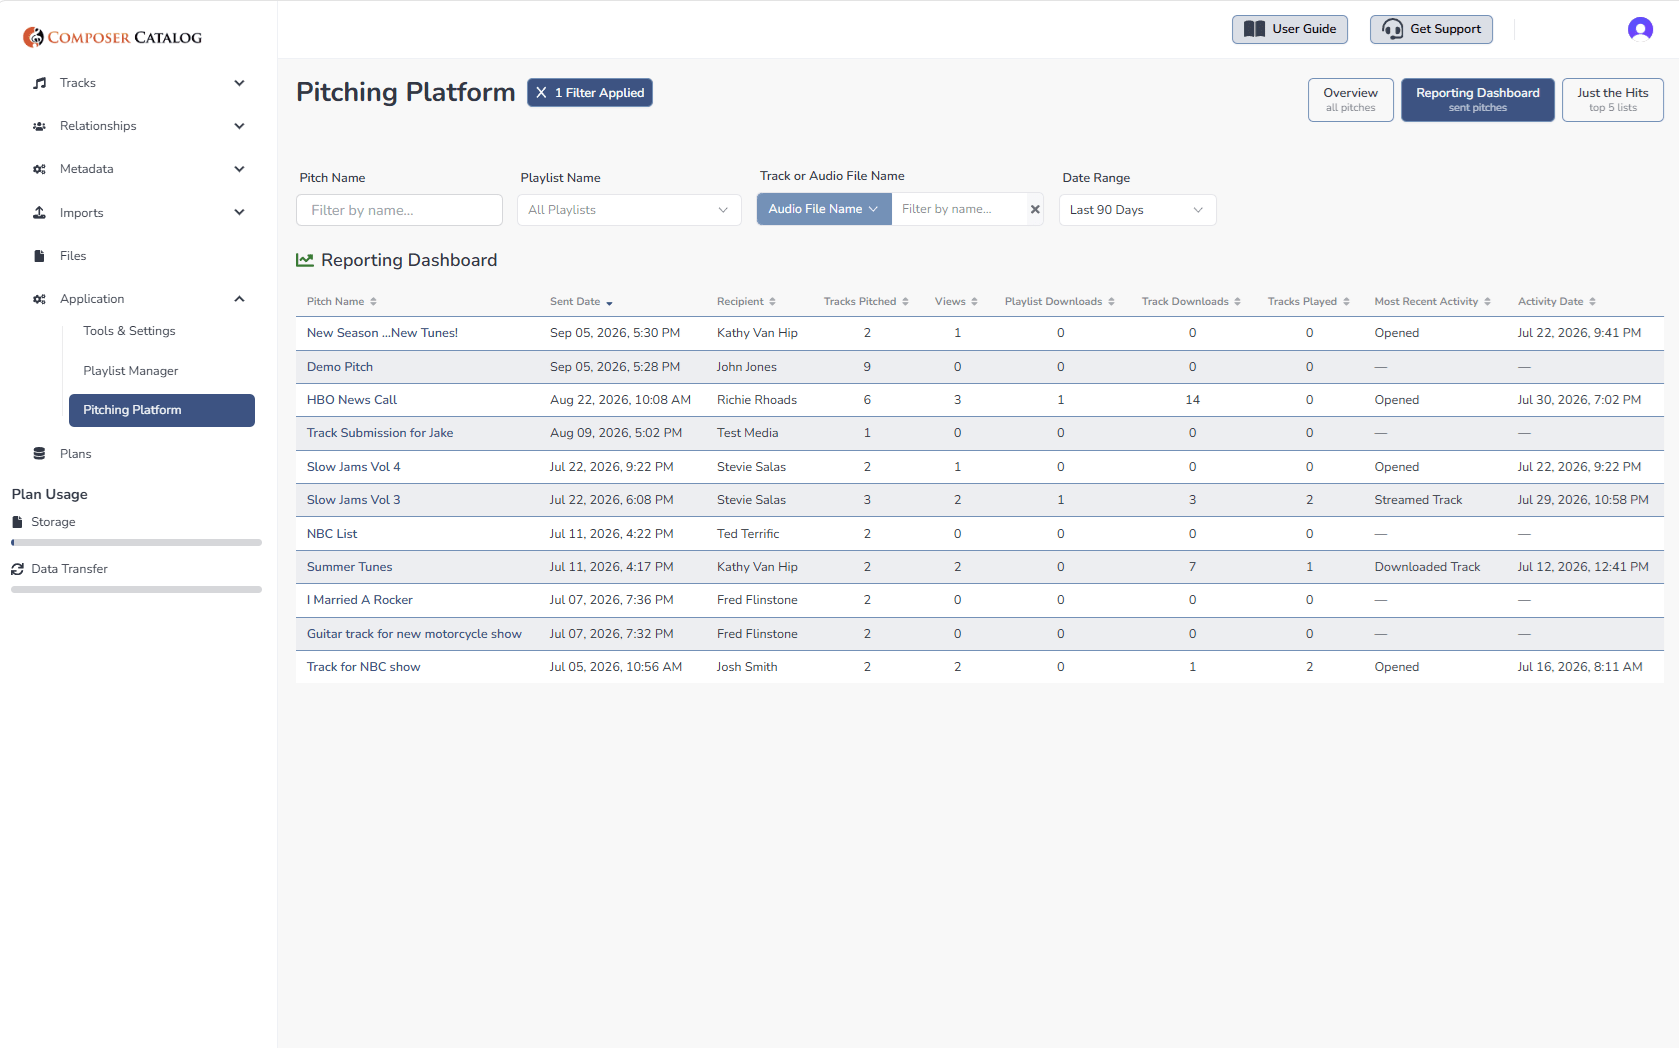
Task: Open Guitar track for new motorcycle show
Action: point(414,634)
